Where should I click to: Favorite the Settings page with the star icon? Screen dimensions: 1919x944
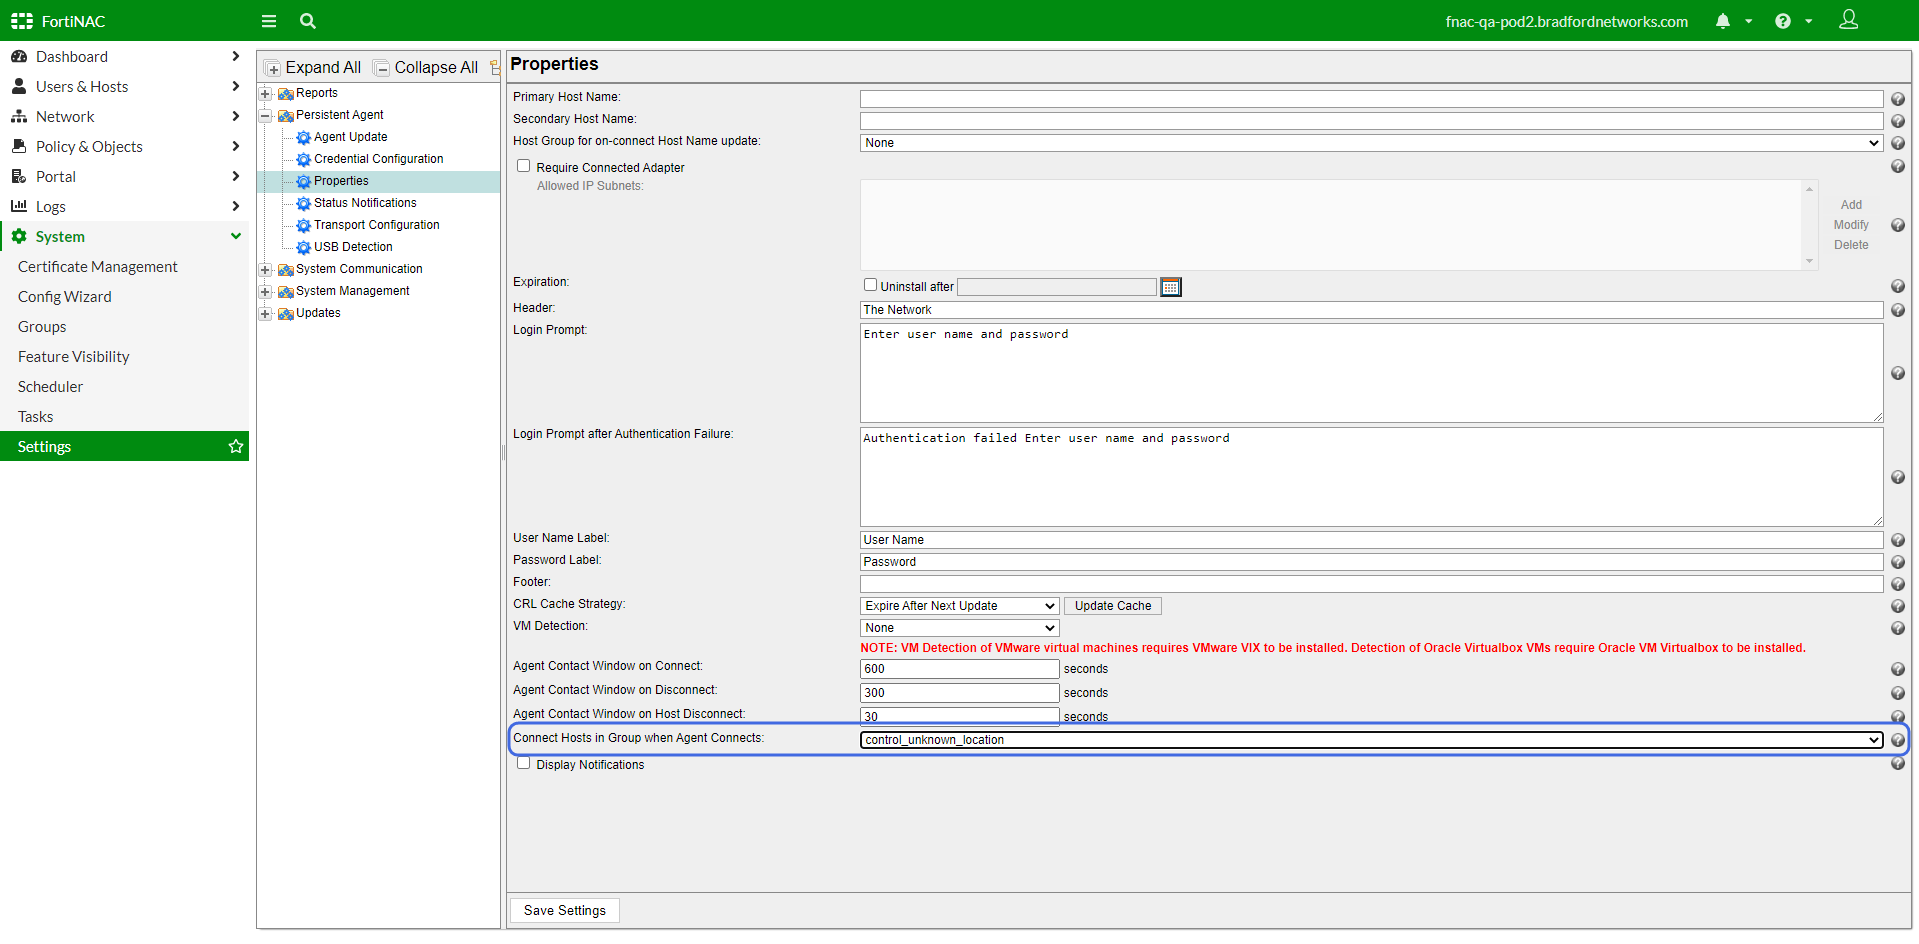236,447
